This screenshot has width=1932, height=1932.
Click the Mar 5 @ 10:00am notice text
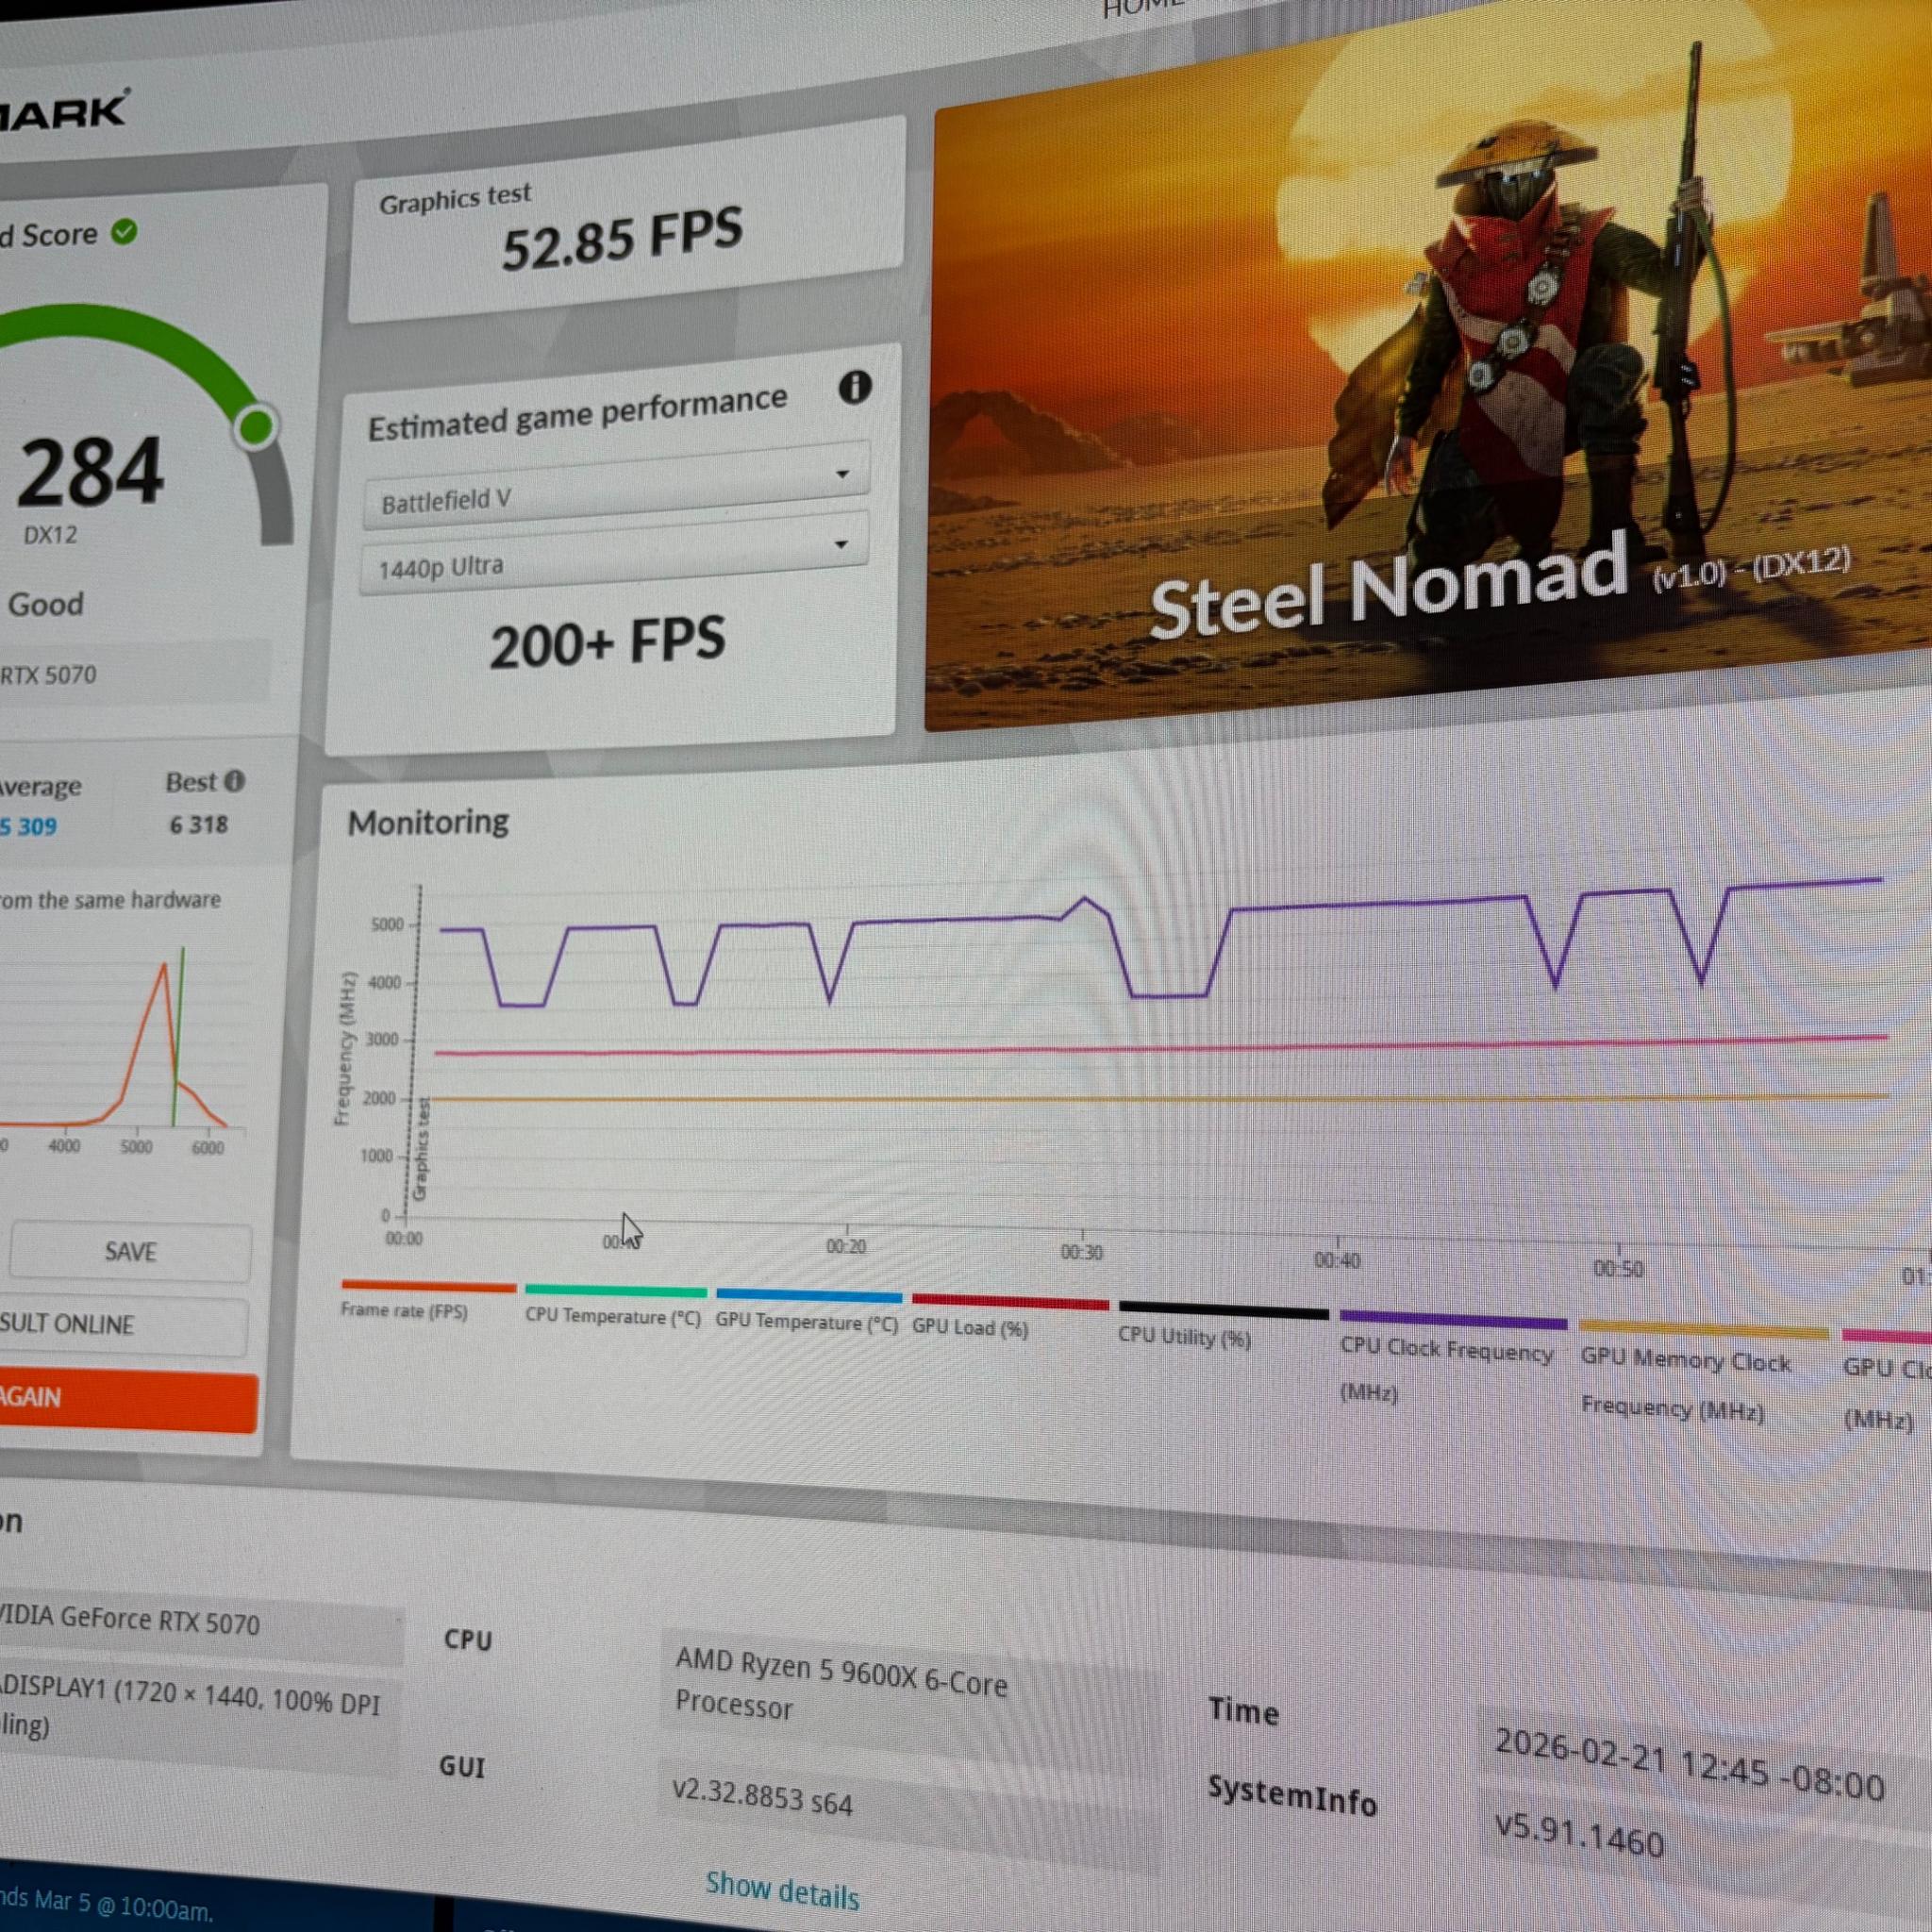coord(108,1903)
